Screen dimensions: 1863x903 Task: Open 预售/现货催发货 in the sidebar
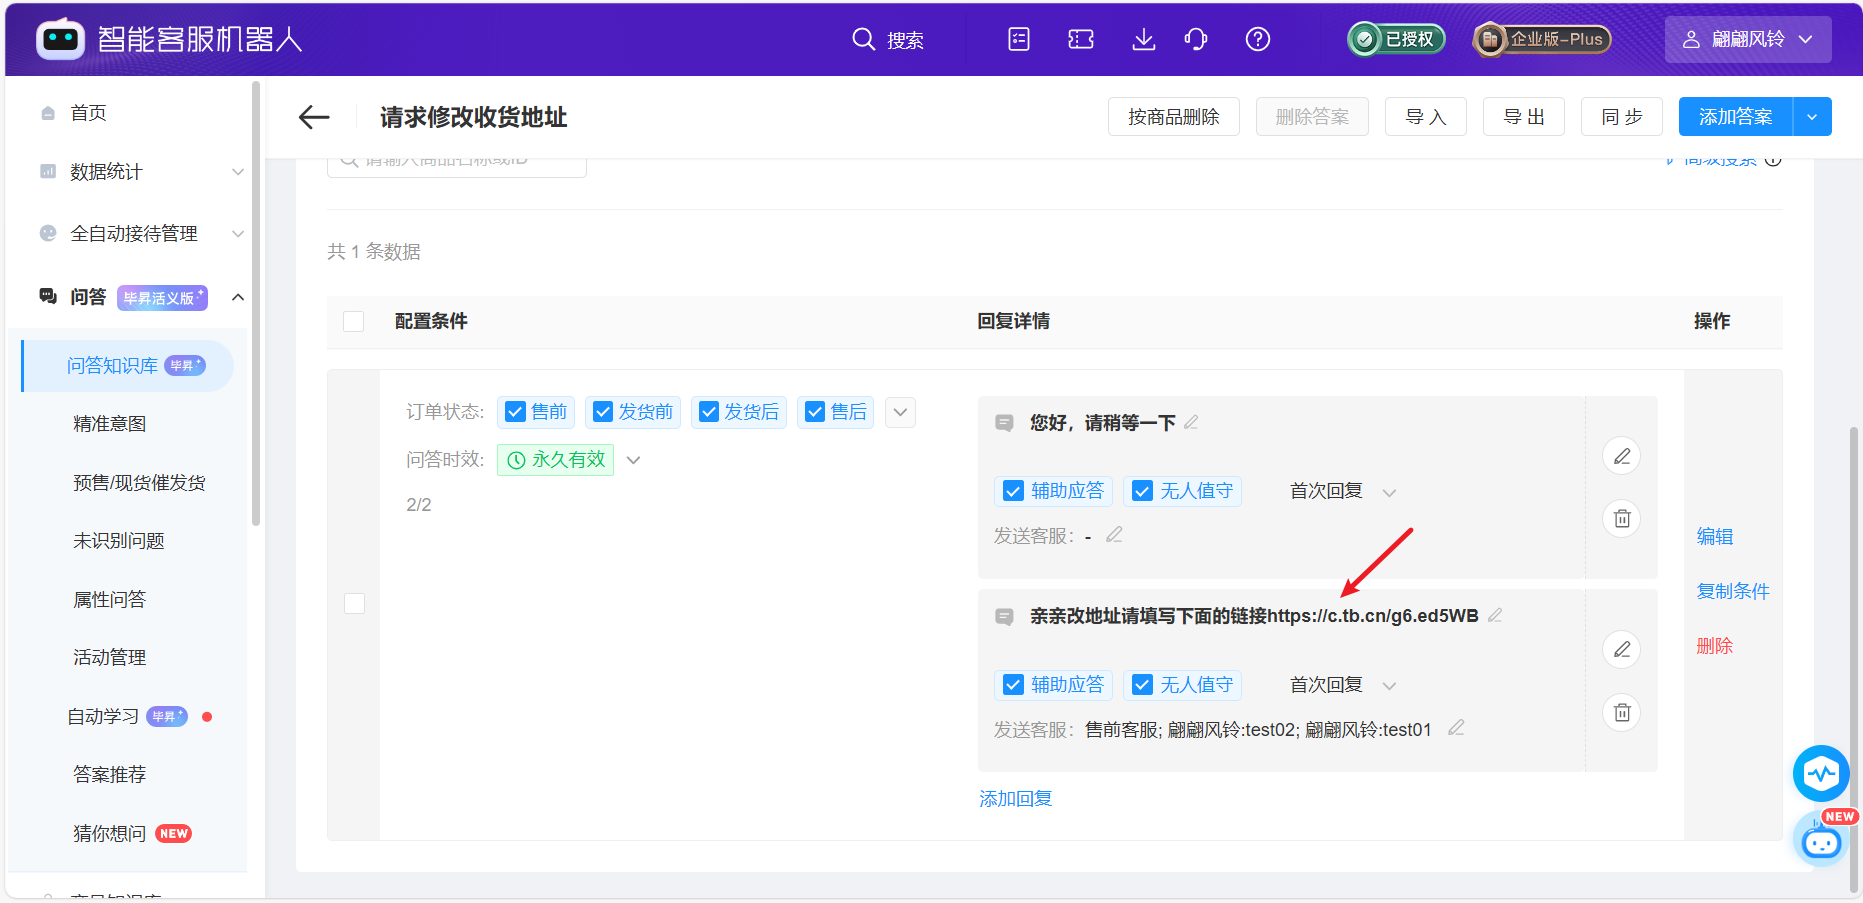click(139, 483)
